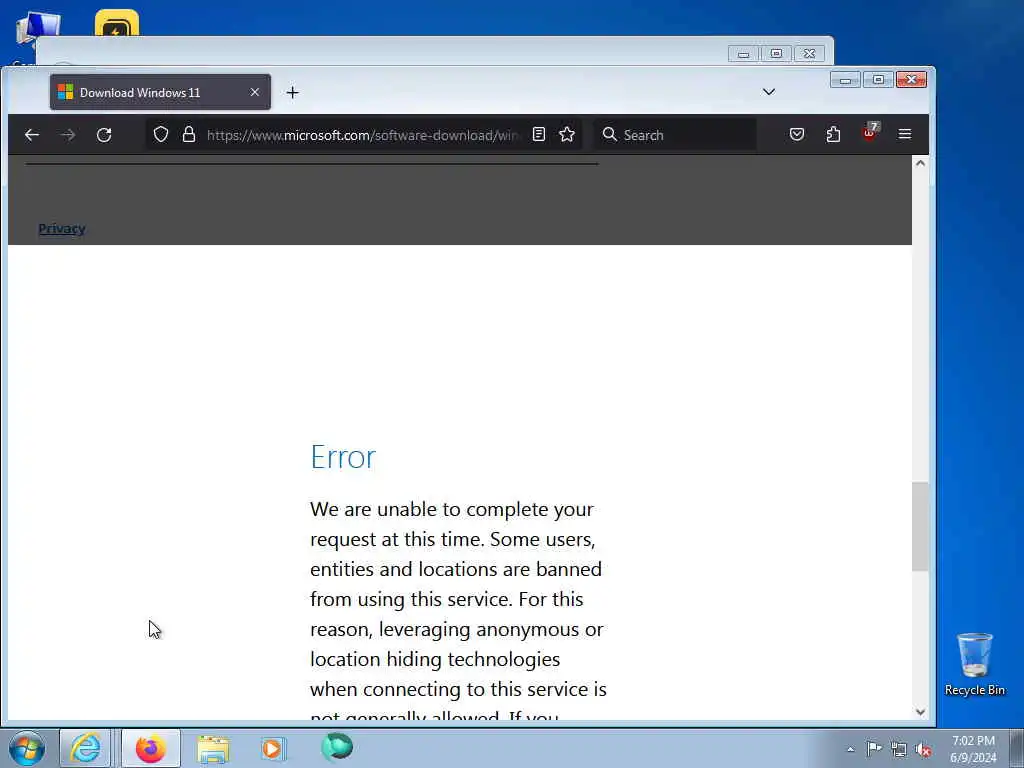1024x768 pixels.
Task: Open uBlock extension with badge 7
Action: [x=870, y=133]
